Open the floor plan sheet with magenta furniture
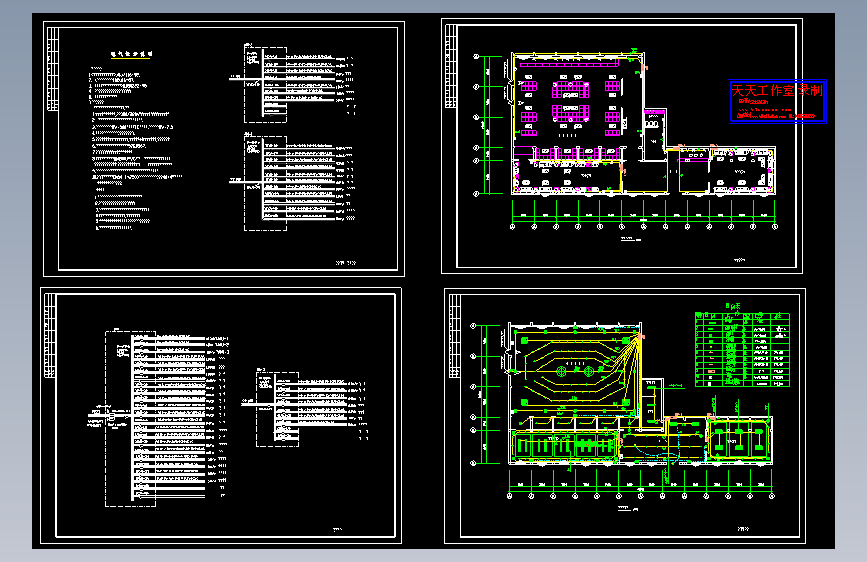This screenshot has width=867, height=562. pos(622,146)
